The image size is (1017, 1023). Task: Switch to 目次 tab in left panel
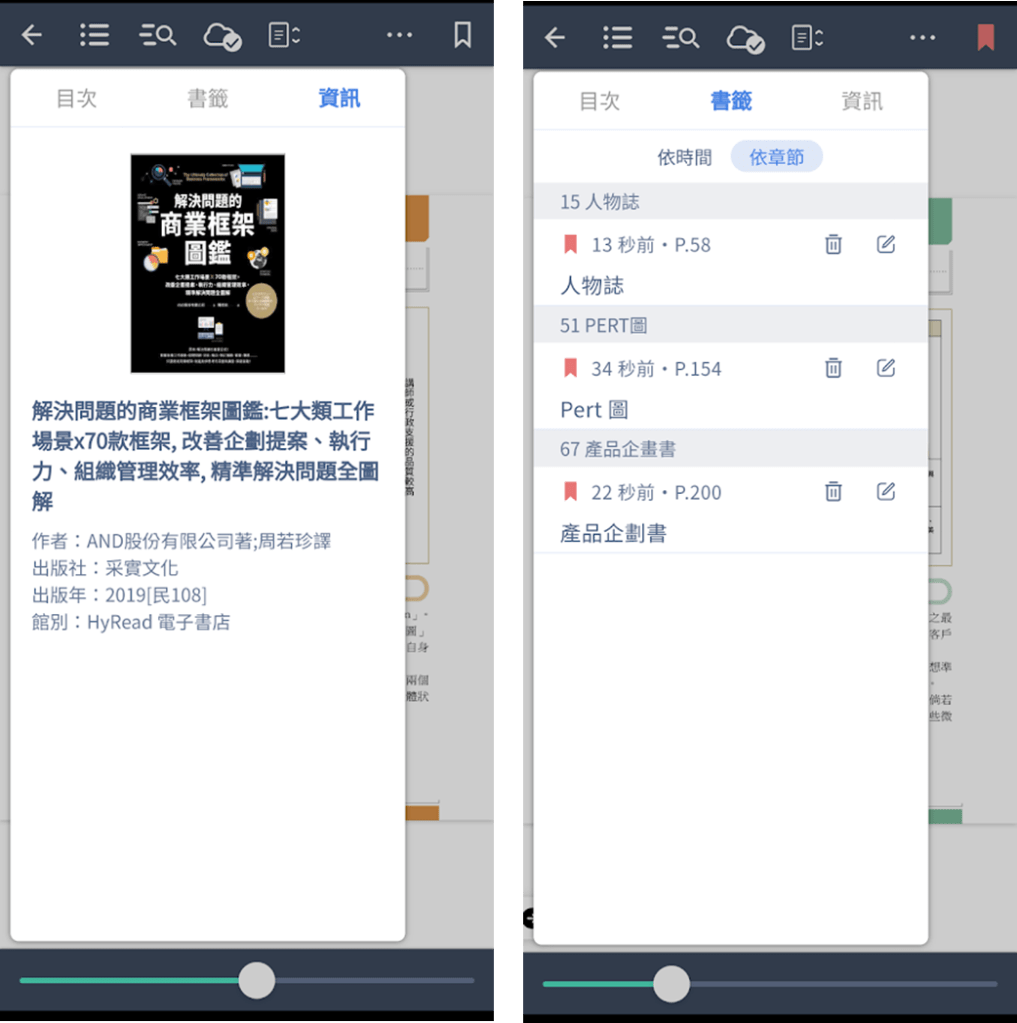(76, 98)
